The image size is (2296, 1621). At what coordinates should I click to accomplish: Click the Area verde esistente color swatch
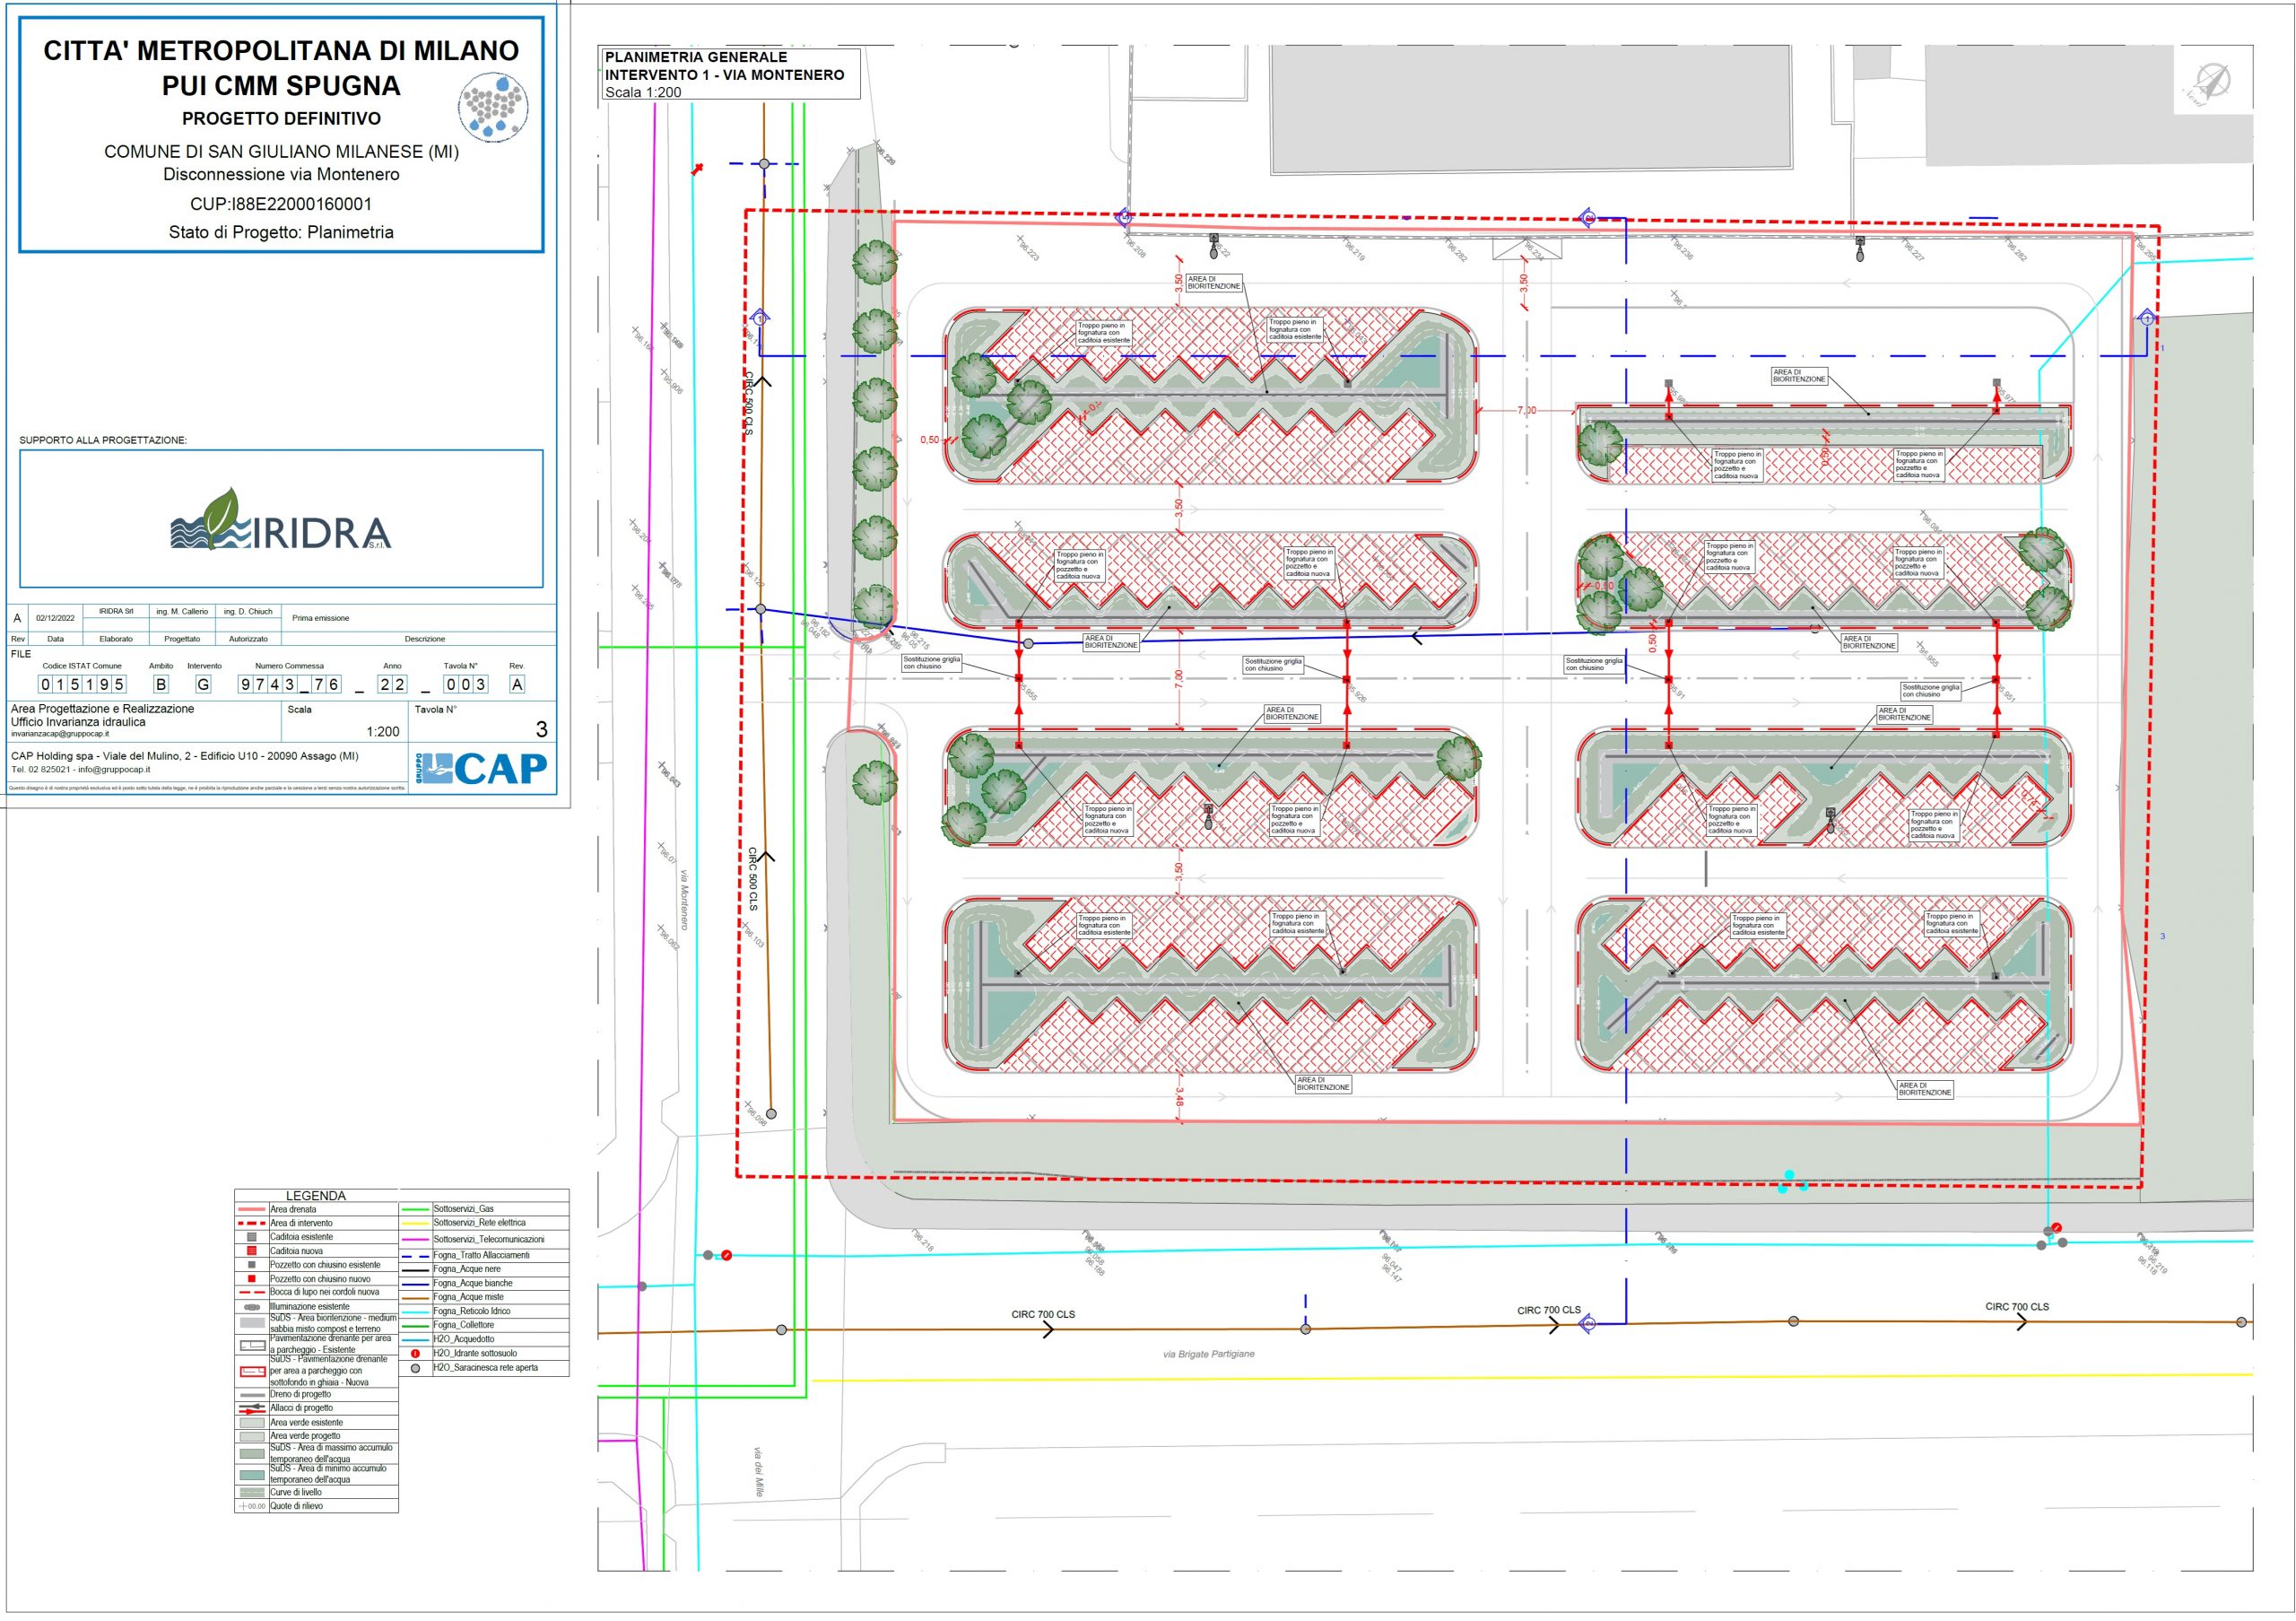(252, 1422)
